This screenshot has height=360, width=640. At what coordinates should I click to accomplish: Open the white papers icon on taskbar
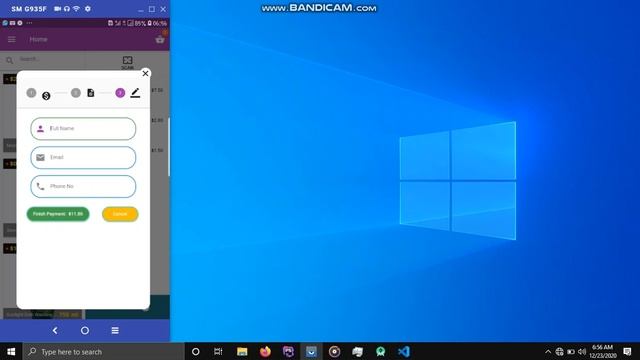point(358,351)
